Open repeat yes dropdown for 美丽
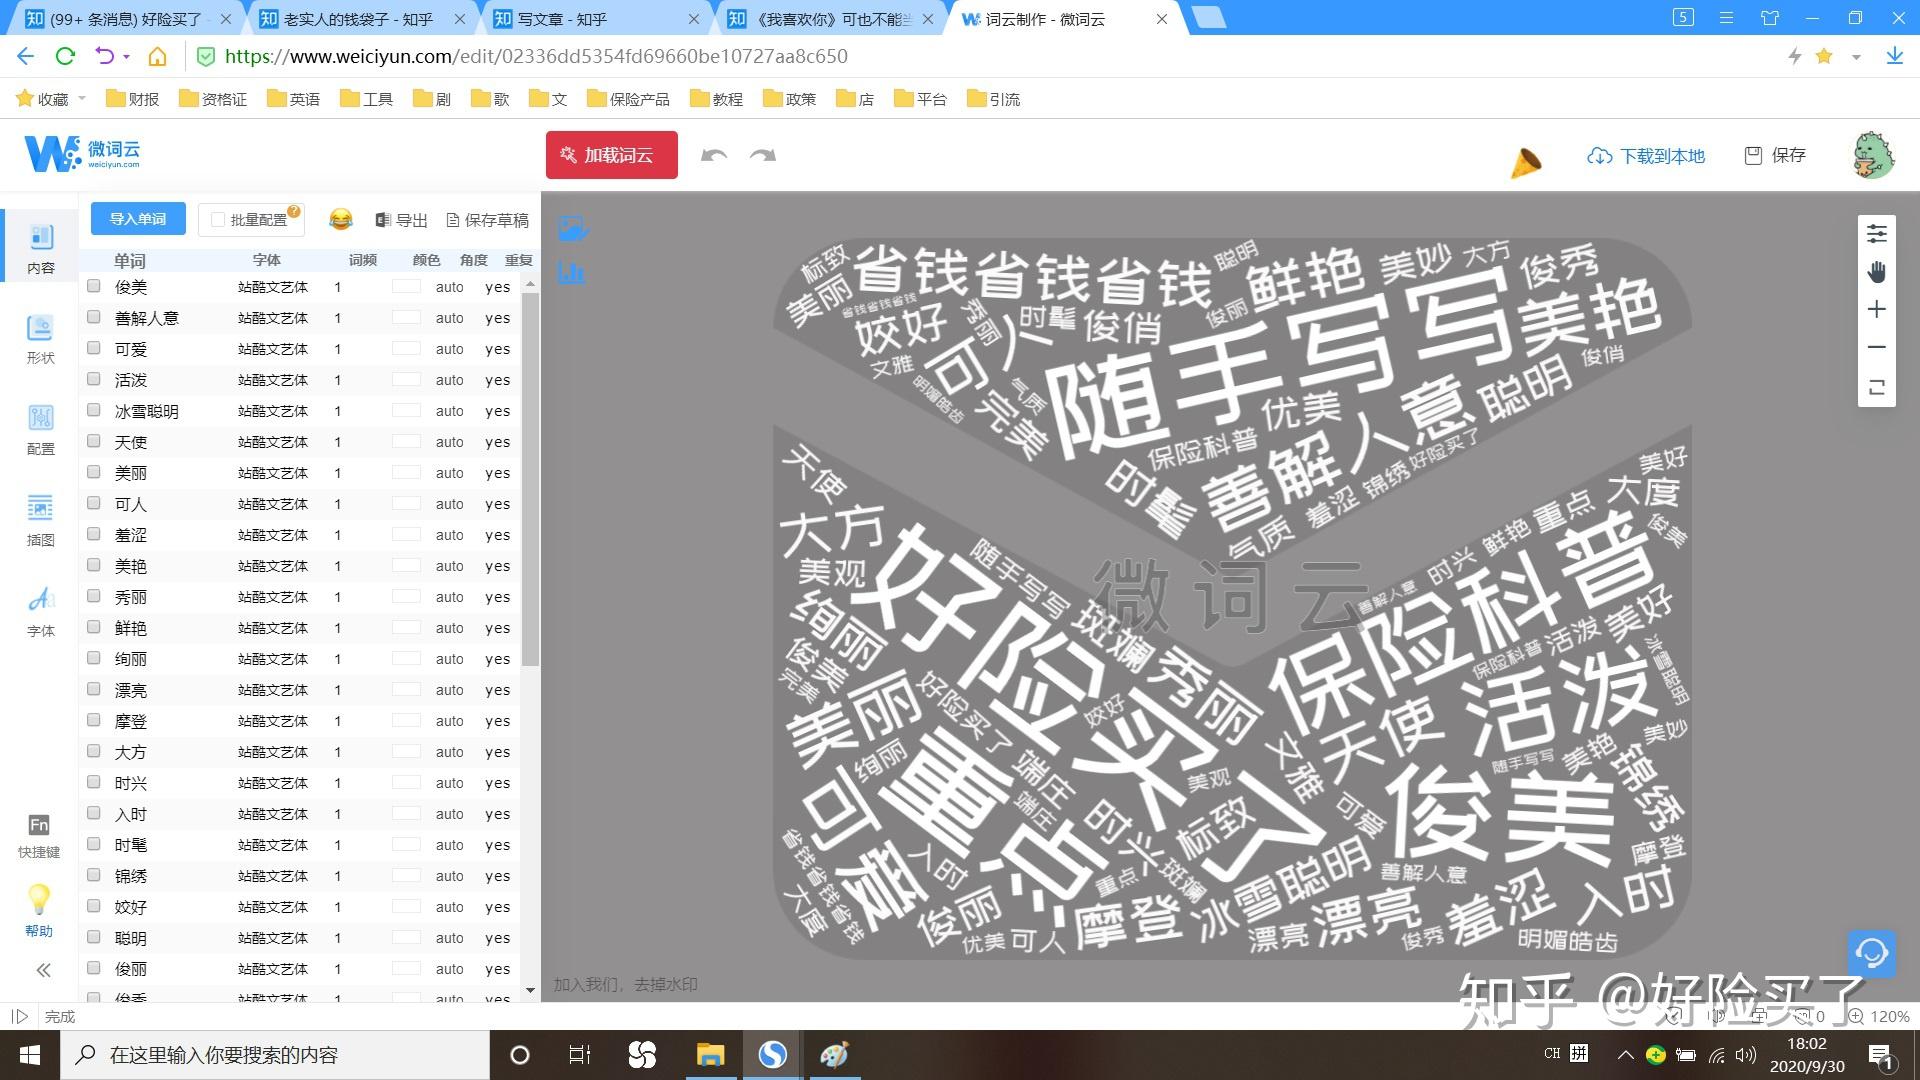This screenshot has height=1080, width=1920. (498, 473)
